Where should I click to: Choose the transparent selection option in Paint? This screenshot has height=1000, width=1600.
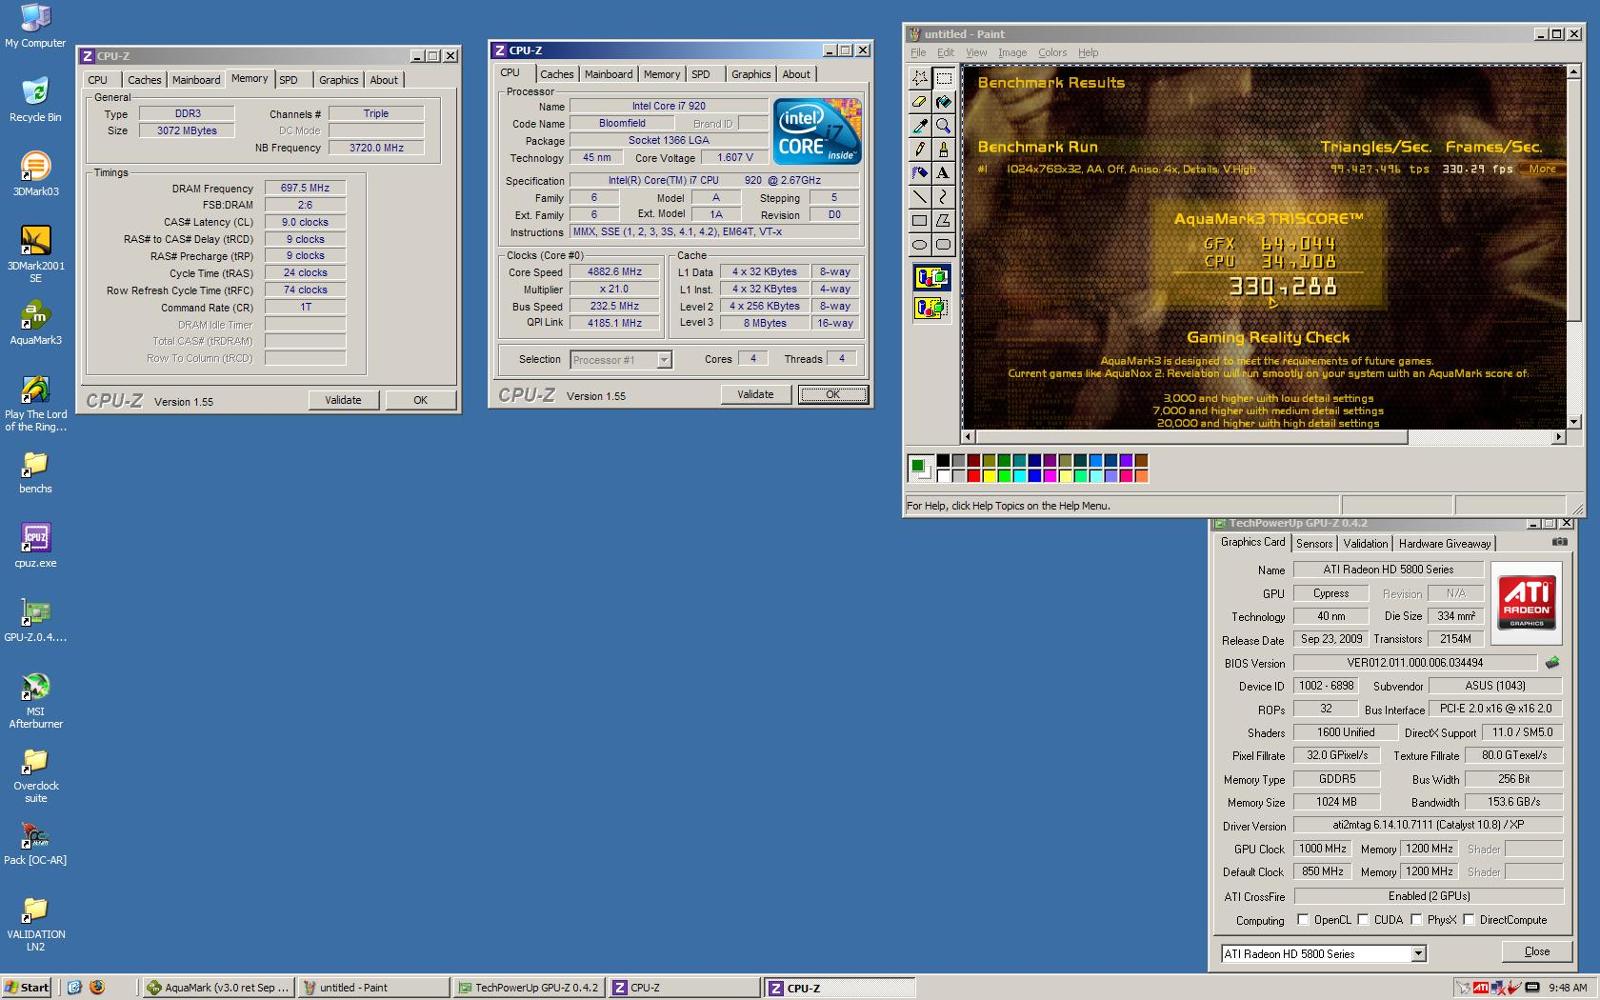(931, 308)
